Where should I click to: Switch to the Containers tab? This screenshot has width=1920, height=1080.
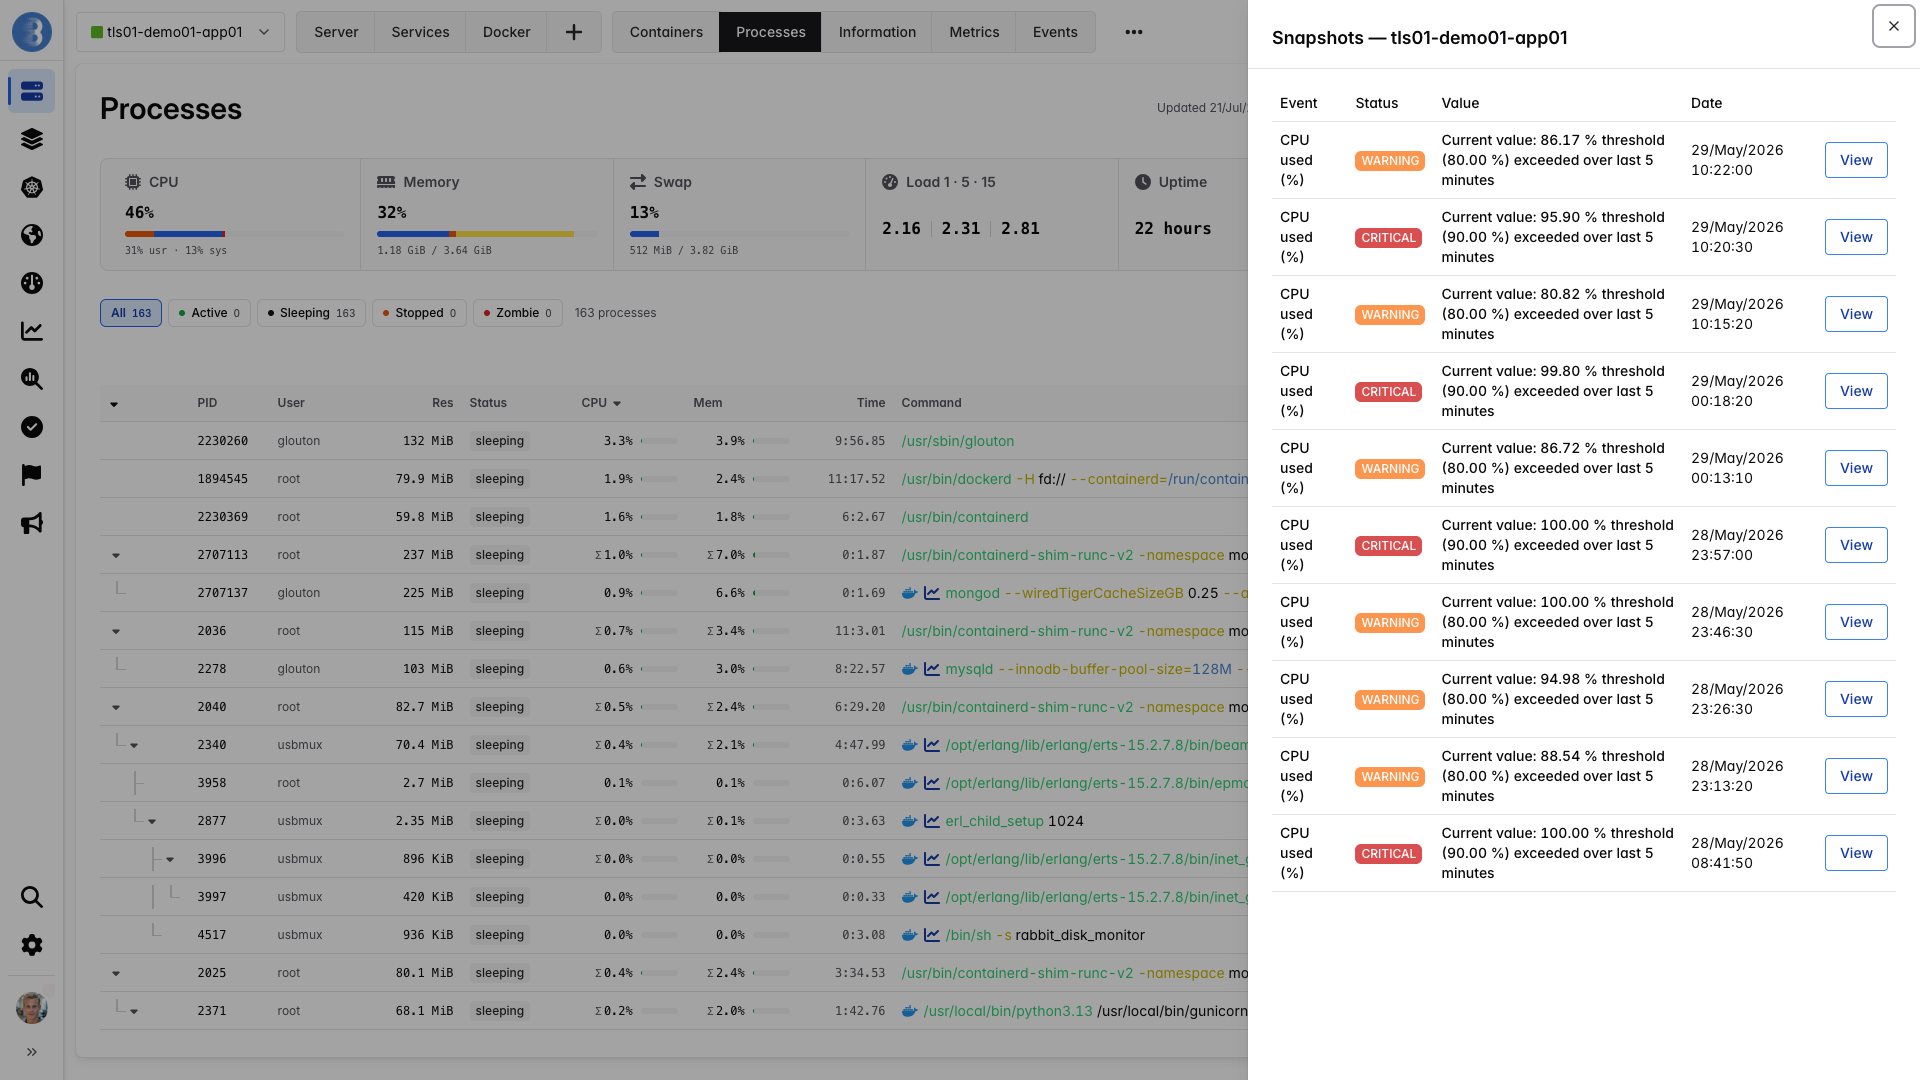tap(666, 32)
